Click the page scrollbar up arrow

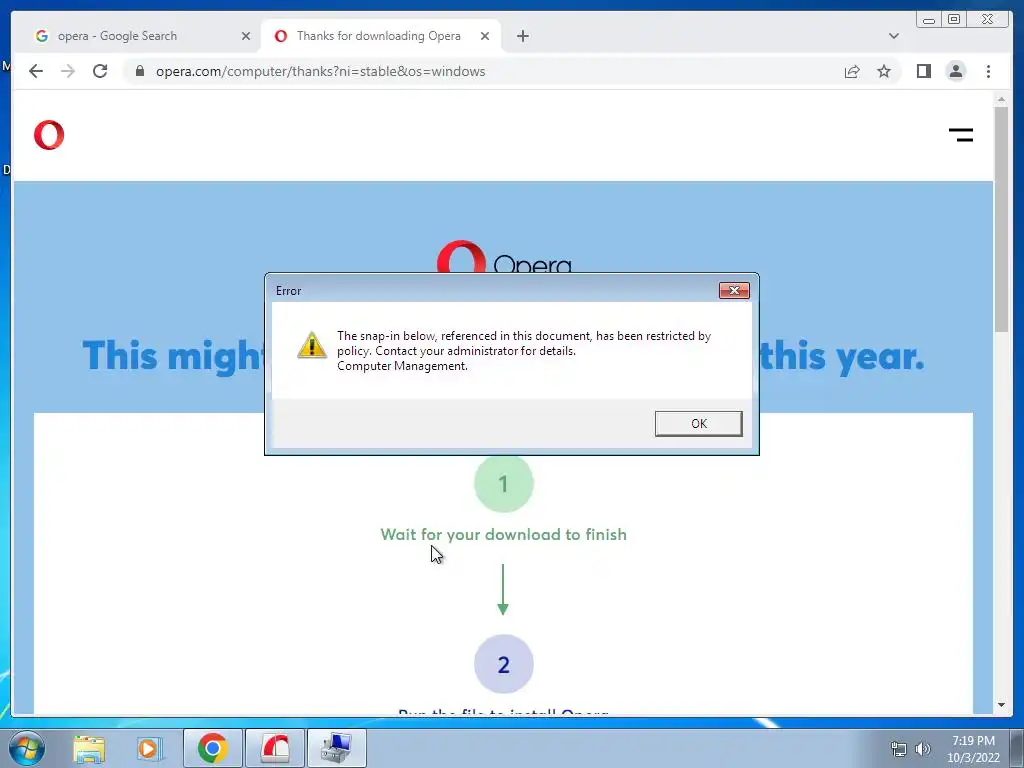[1001, 99]
